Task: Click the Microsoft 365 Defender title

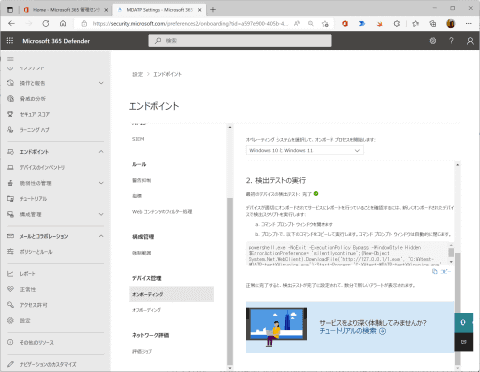Action: (56, 41)
